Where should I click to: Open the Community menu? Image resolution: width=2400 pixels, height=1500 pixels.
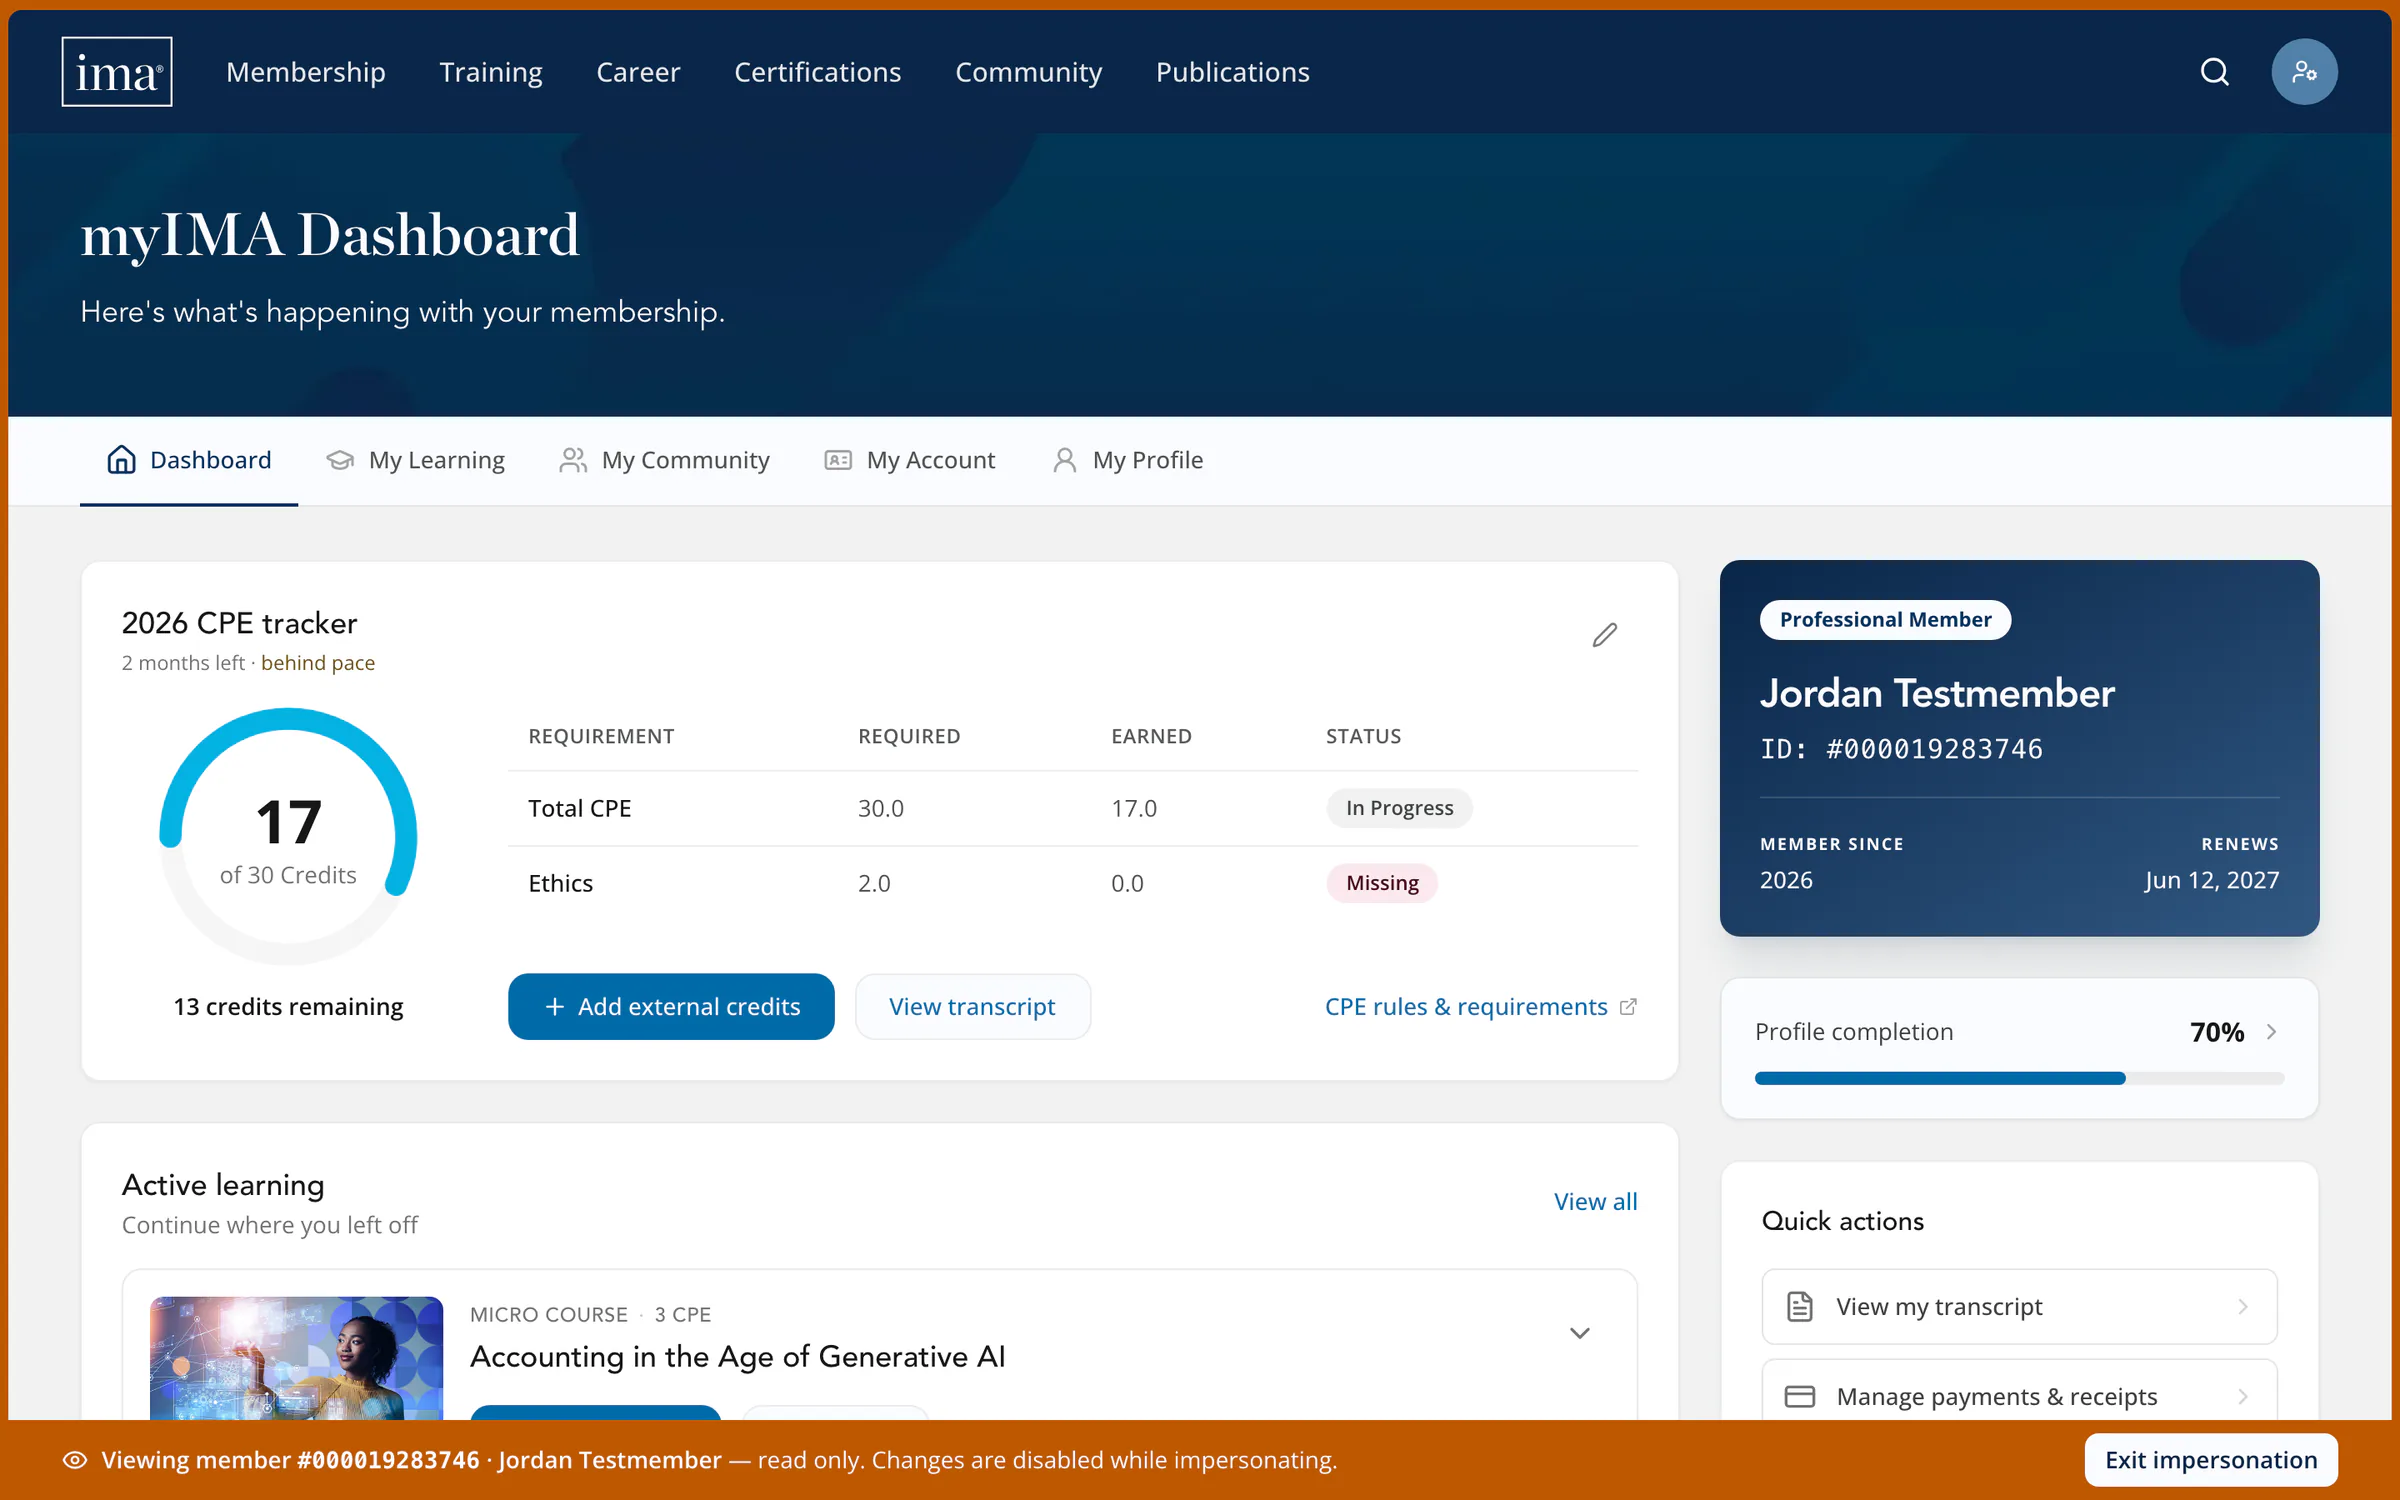1029,72
